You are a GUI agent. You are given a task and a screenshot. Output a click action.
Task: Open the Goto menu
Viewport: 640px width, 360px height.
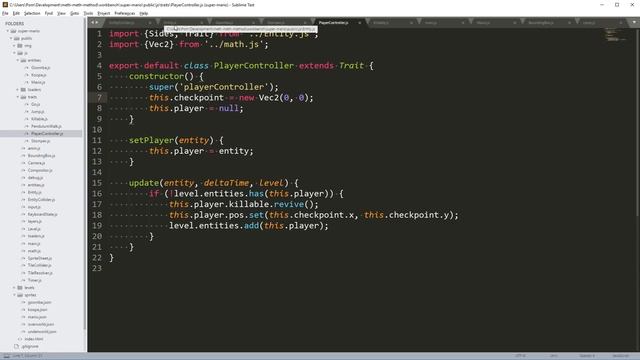click(74, 13)
